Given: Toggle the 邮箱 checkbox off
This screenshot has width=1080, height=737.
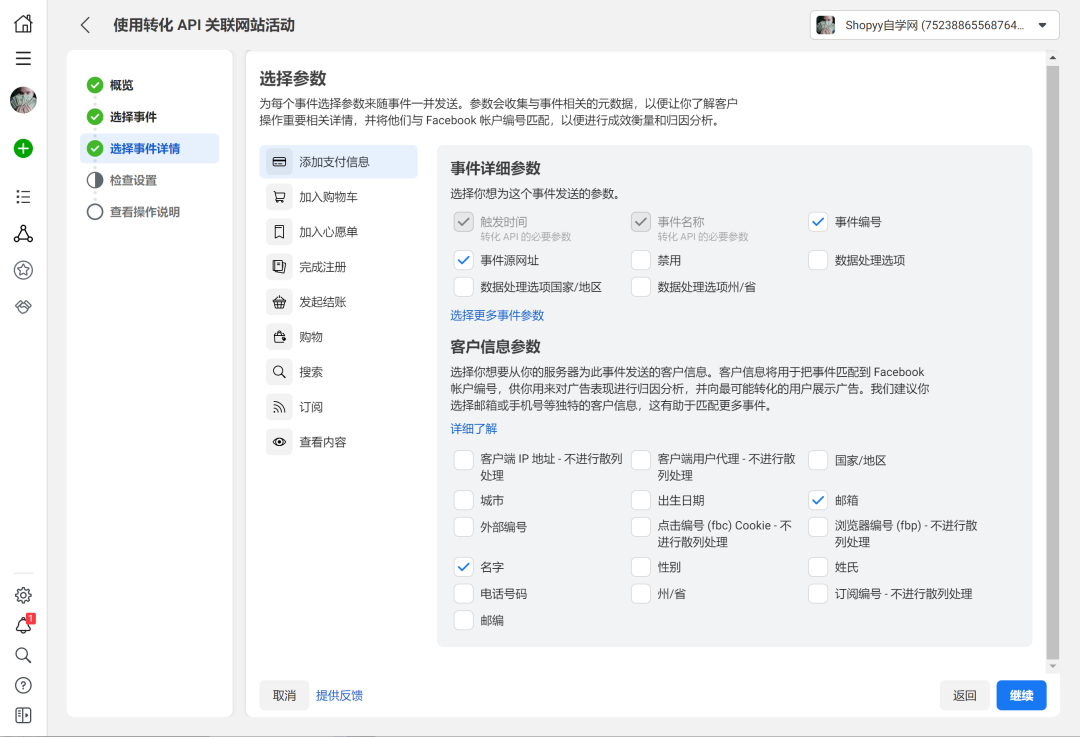Looking at the screenshot, I should pos(818,500).
